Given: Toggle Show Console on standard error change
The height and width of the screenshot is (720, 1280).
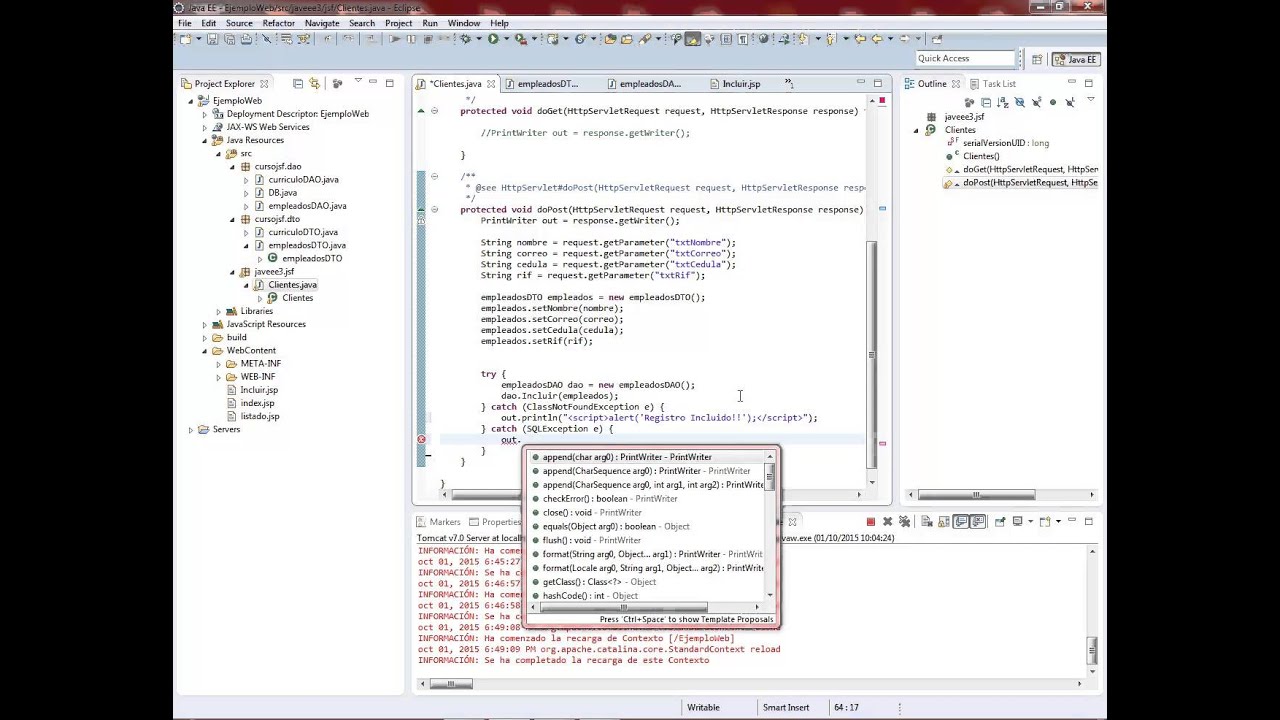Looking at the screenshot, I should [x=978, y=522].
